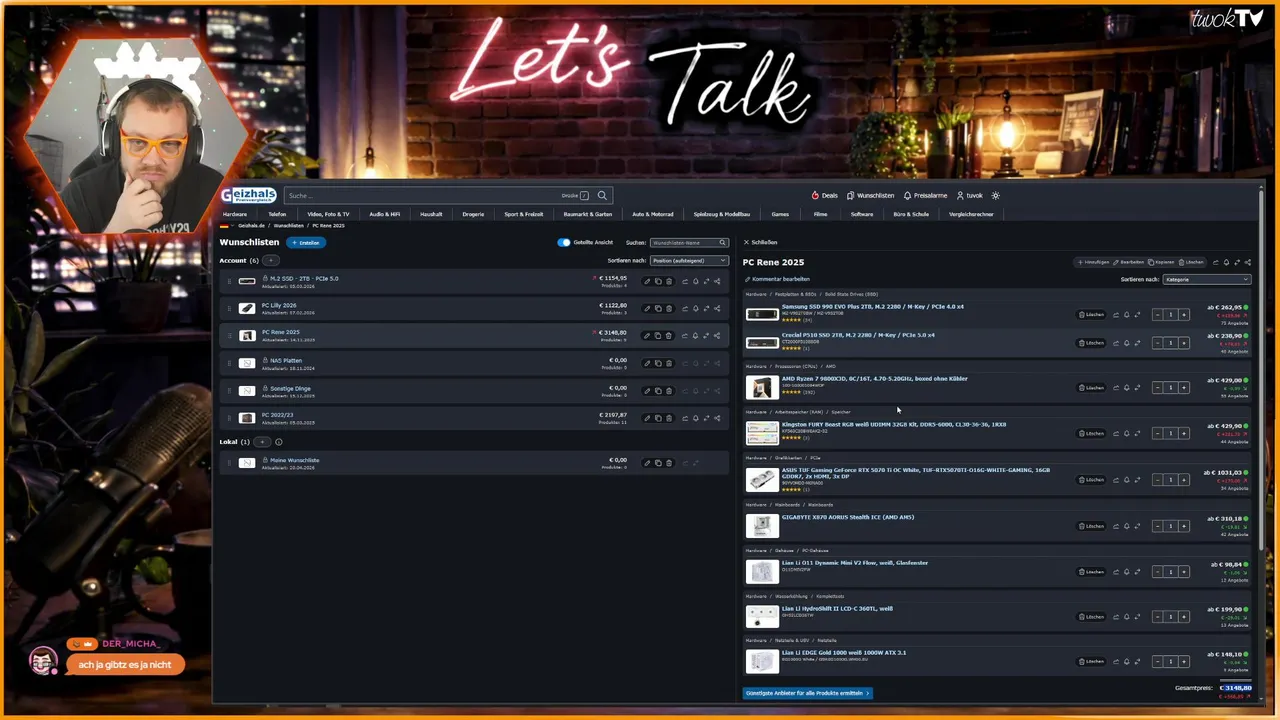1280x720 pixels.
Task: Increase quantity of ASUS TUF RTX 5070 Ti
Action: [x=1184, y=480]
